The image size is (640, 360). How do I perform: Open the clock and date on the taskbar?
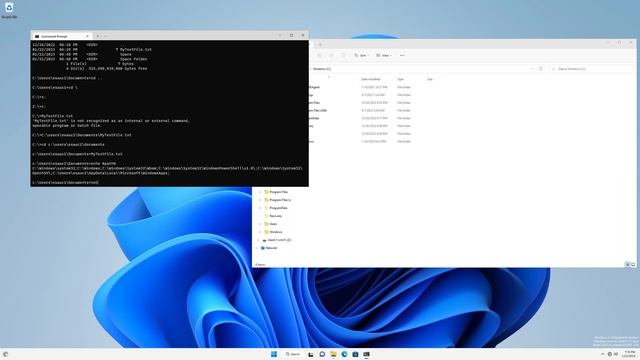(629, 354)
